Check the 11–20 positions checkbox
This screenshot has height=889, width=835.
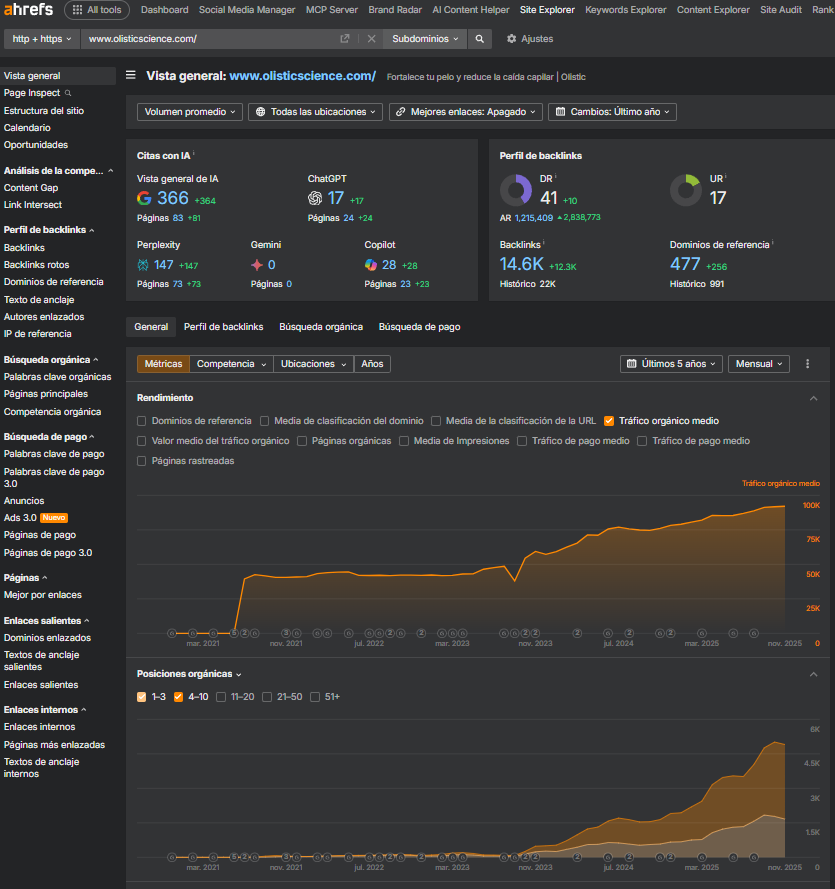click(x=221, y=697)
